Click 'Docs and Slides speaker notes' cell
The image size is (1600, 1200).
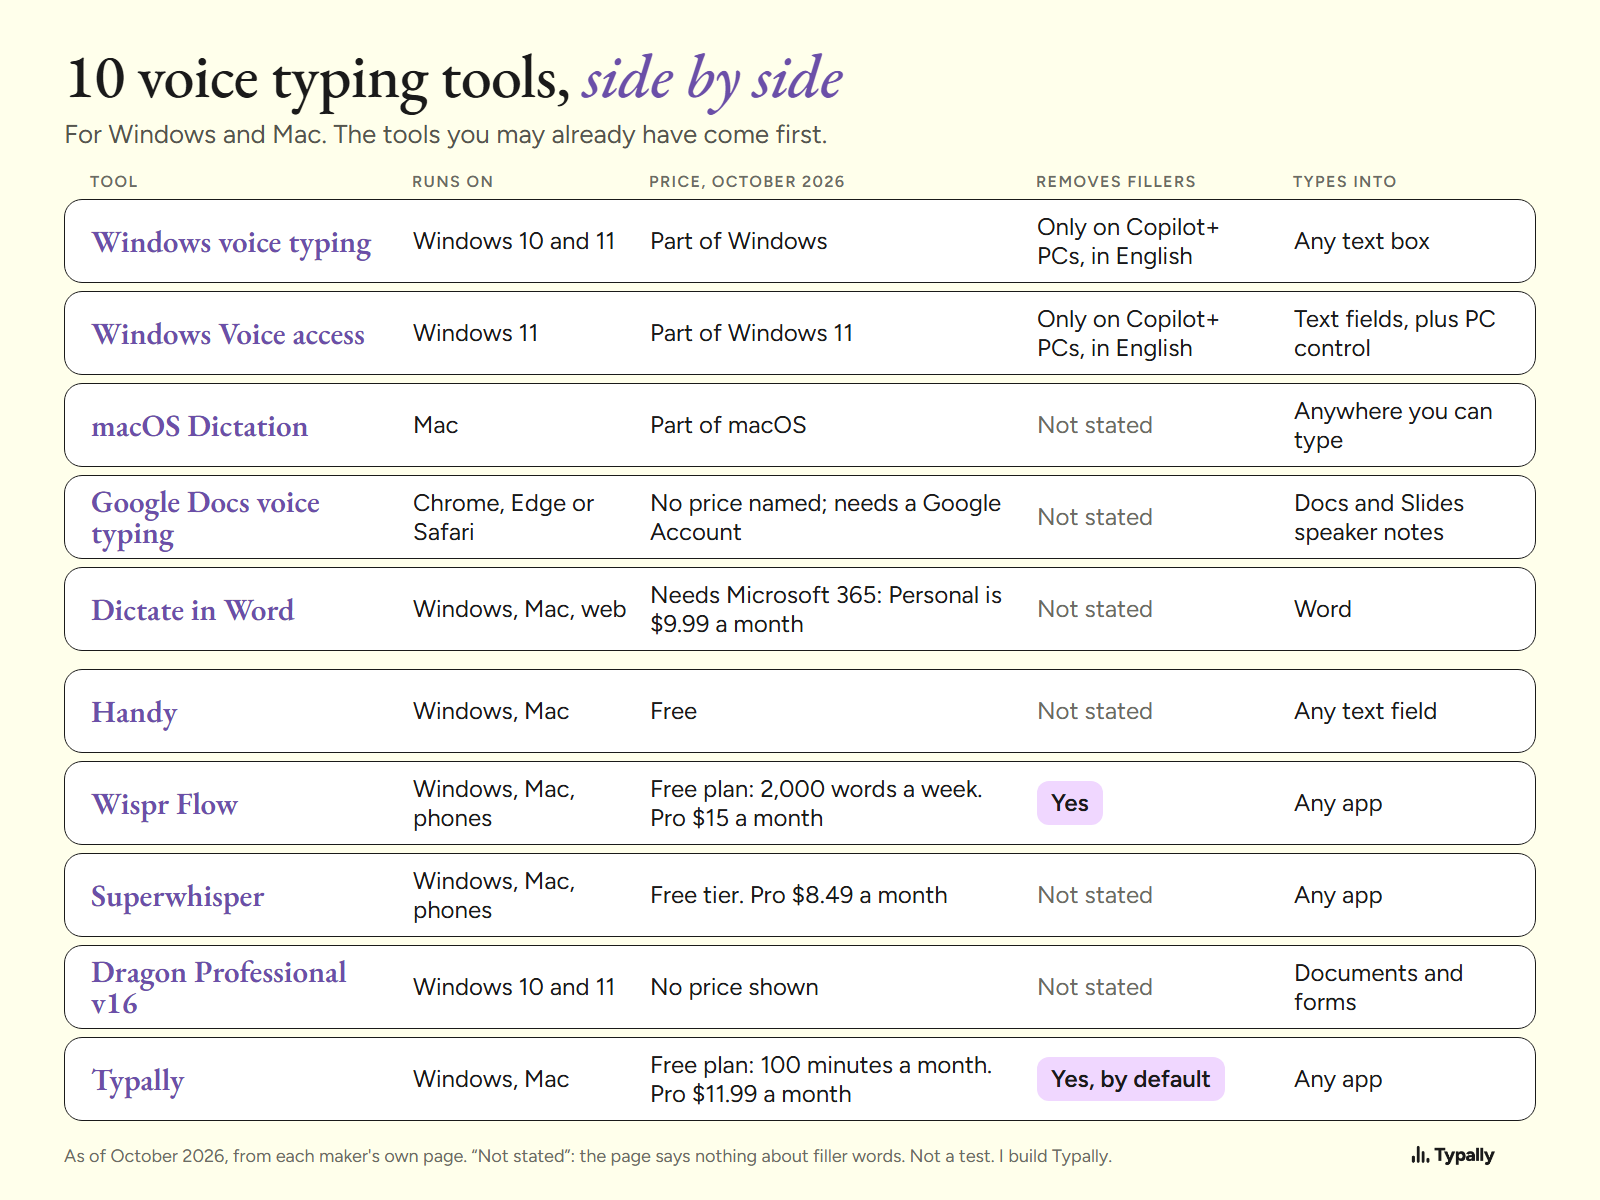[1379, 517]
